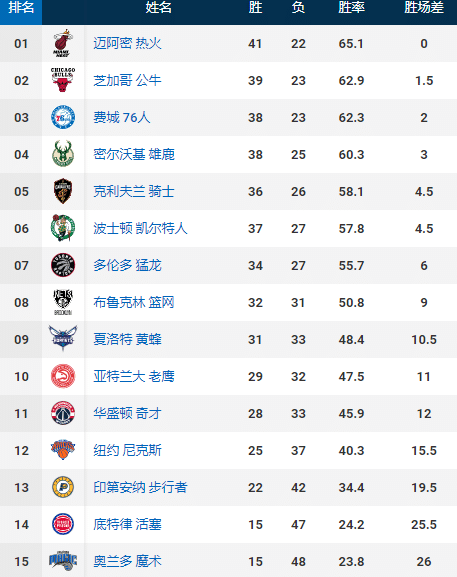Viewport: 457px width, 577px height.
Task: Sort by the 排名 column header
Action: click(x=21, y=7)
